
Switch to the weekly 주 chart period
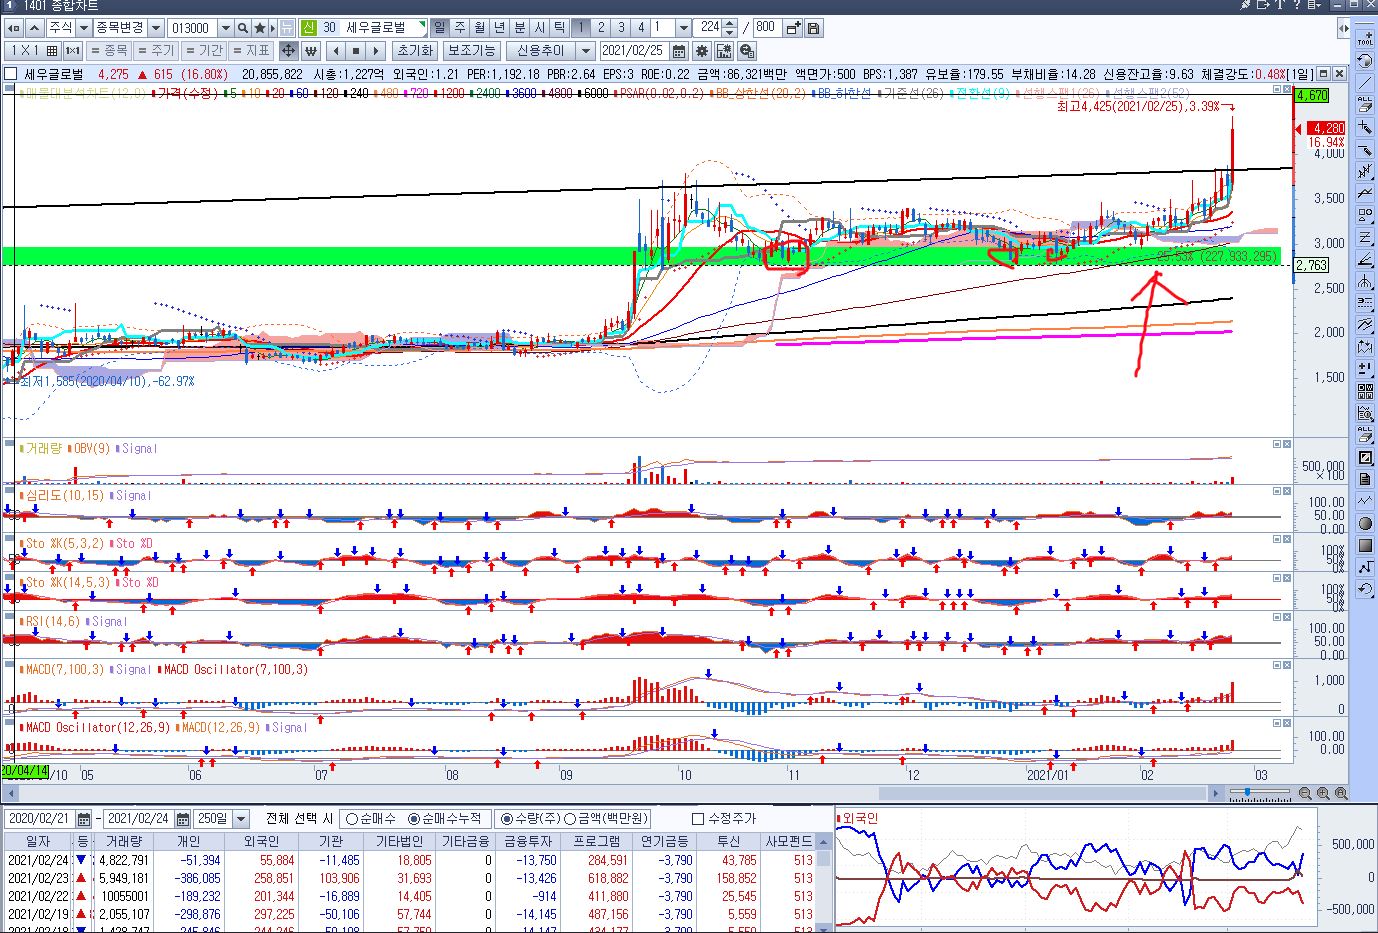point(460,28)
